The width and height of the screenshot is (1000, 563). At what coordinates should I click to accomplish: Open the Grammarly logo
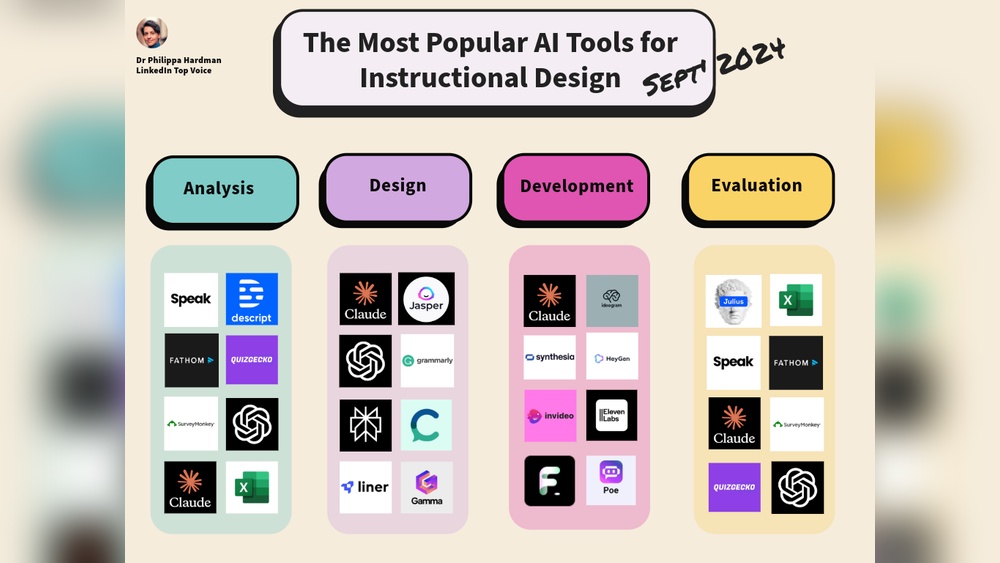pos(427,361)
